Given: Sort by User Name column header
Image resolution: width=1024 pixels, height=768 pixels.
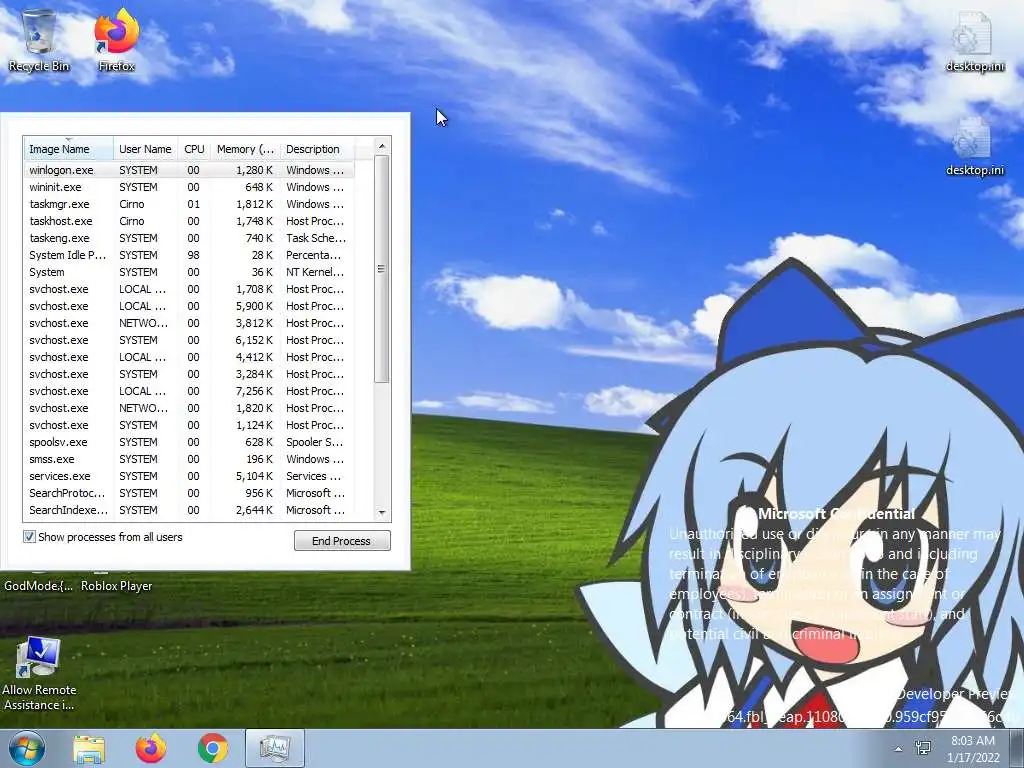Looking at the screenshot, I should (145, 149).
